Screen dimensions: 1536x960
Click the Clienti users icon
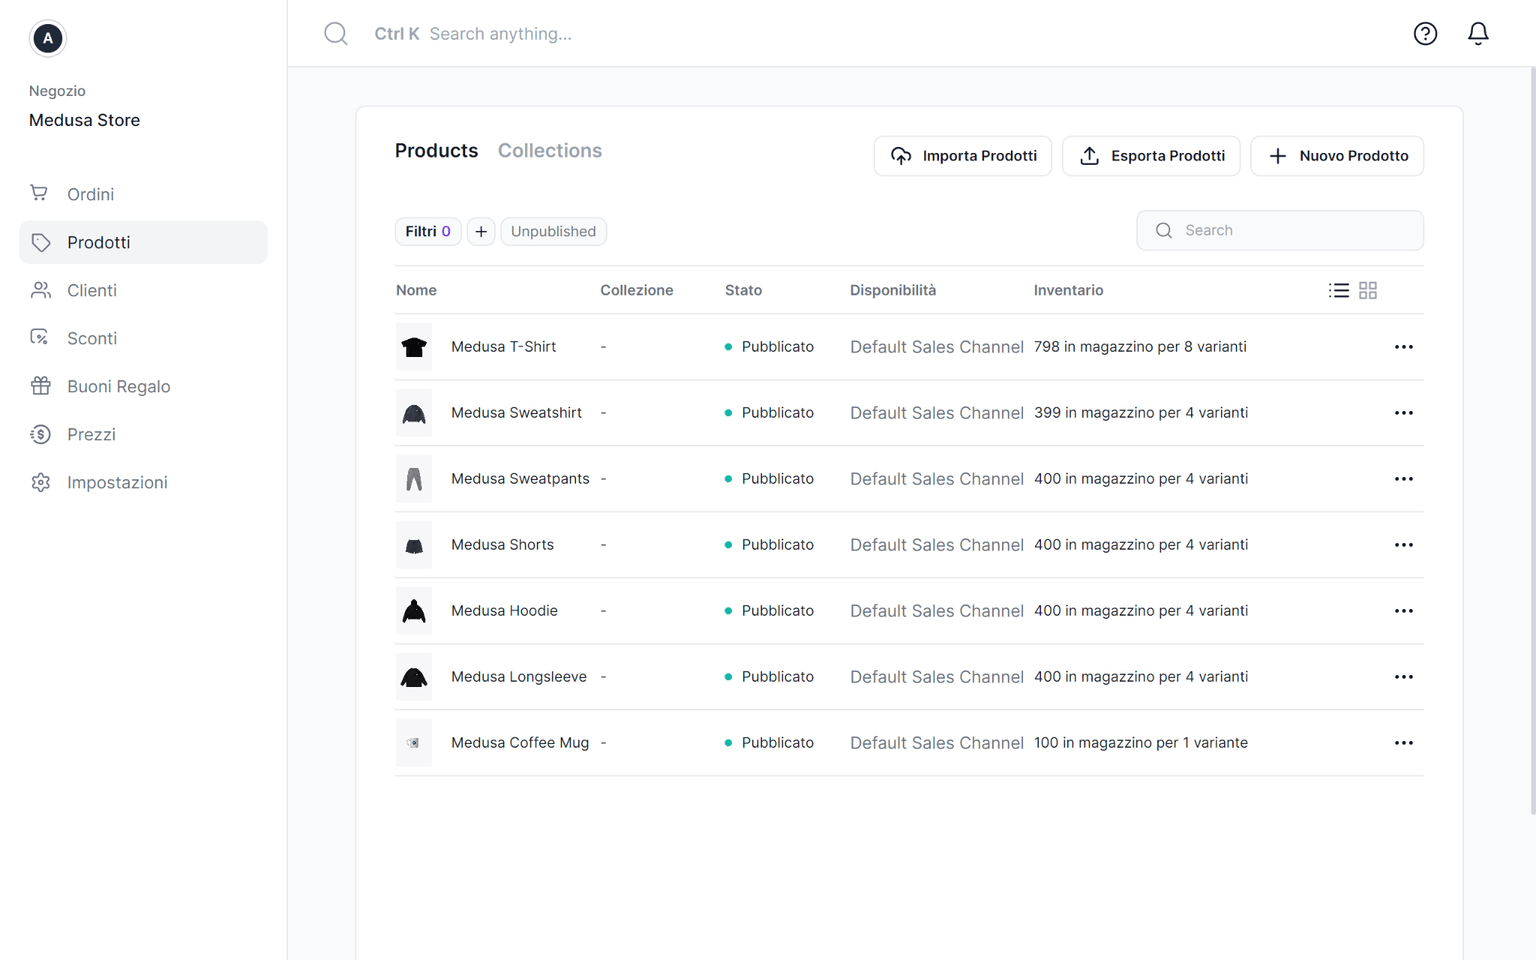click(x=40, y=290)
